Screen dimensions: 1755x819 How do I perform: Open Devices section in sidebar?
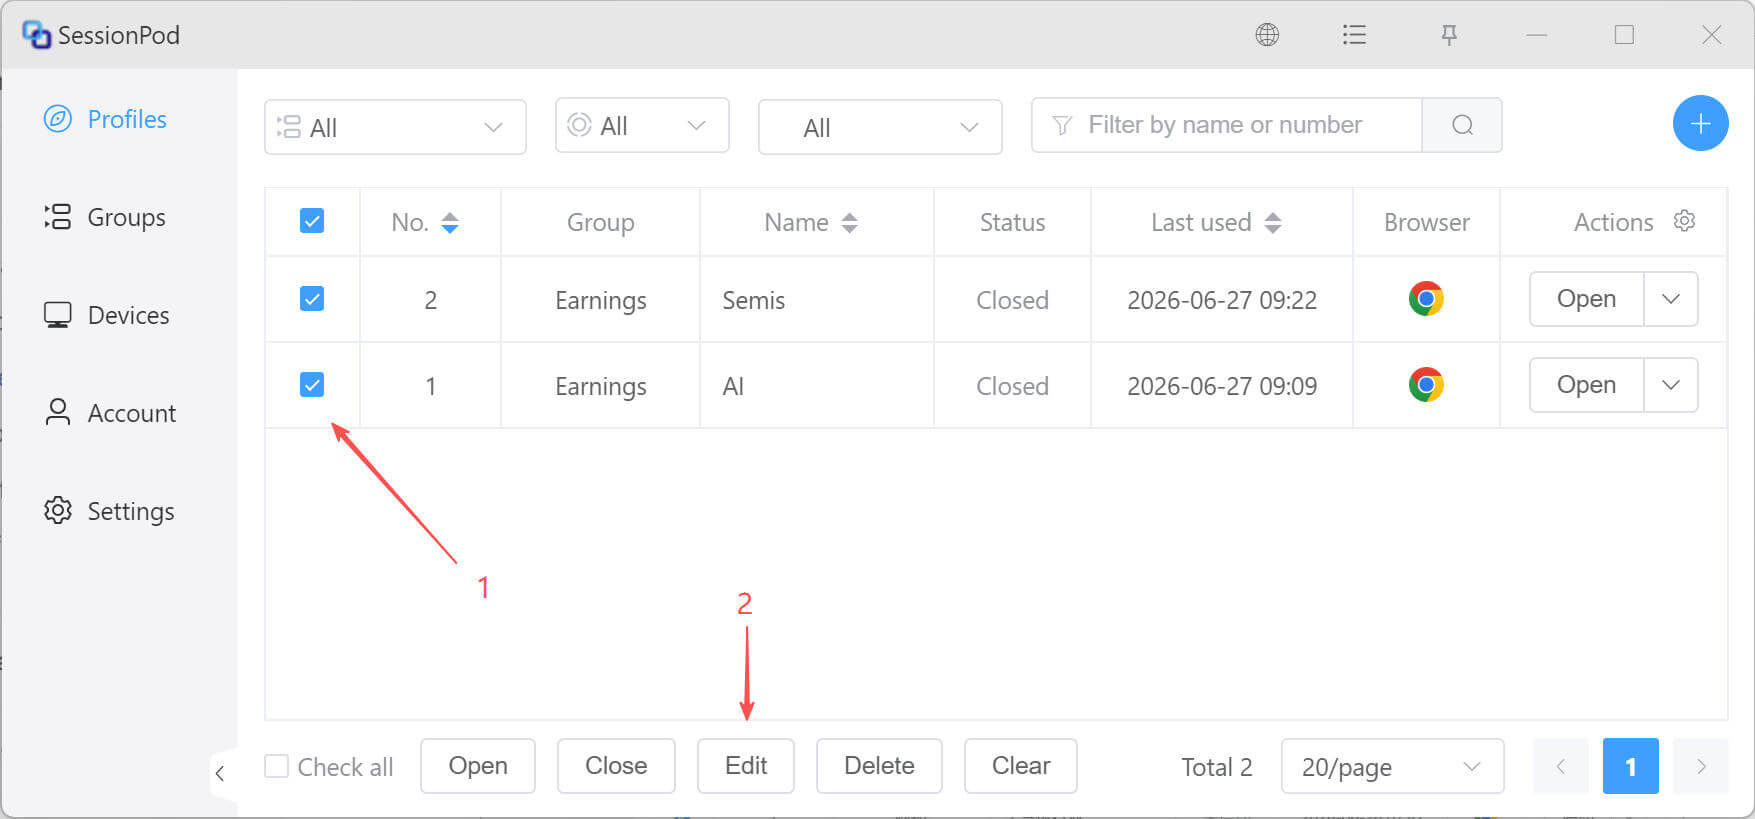[107, 315]
